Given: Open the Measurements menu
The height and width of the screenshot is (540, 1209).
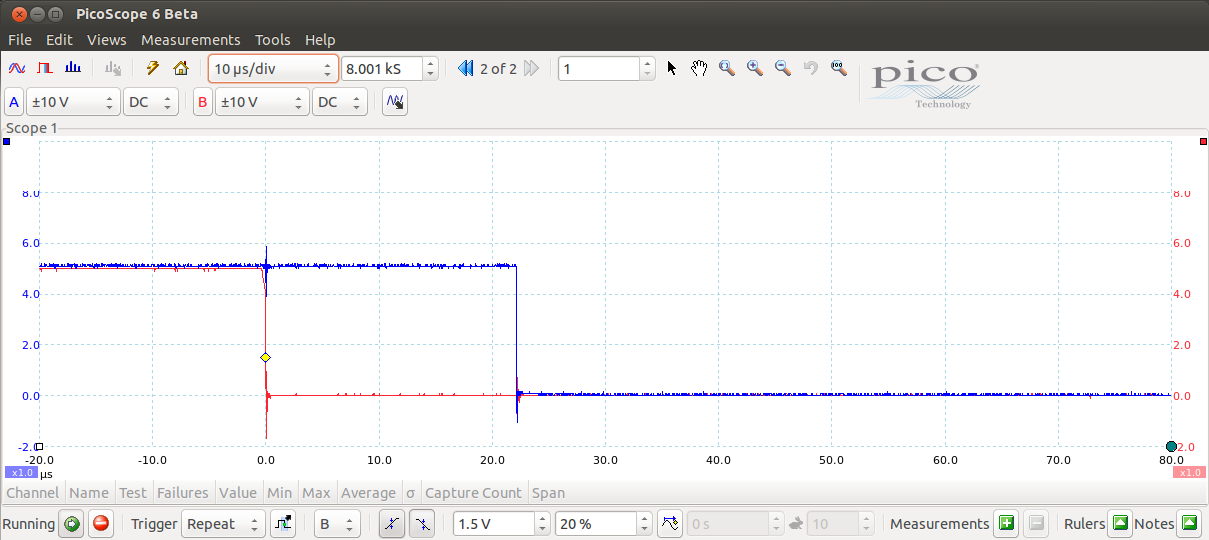Looking at the screenshot, I should coord(190,40).
